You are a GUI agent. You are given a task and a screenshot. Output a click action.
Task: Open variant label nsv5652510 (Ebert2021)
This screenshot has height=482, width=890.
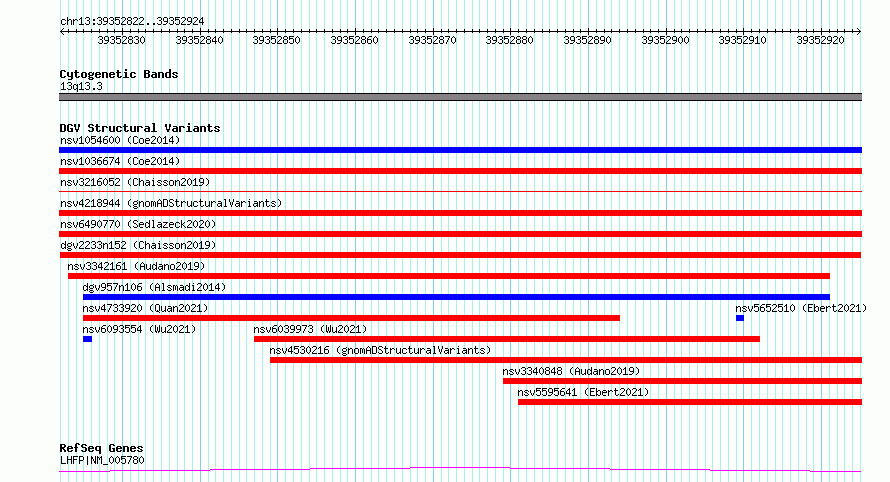click(x=801, y=308)
